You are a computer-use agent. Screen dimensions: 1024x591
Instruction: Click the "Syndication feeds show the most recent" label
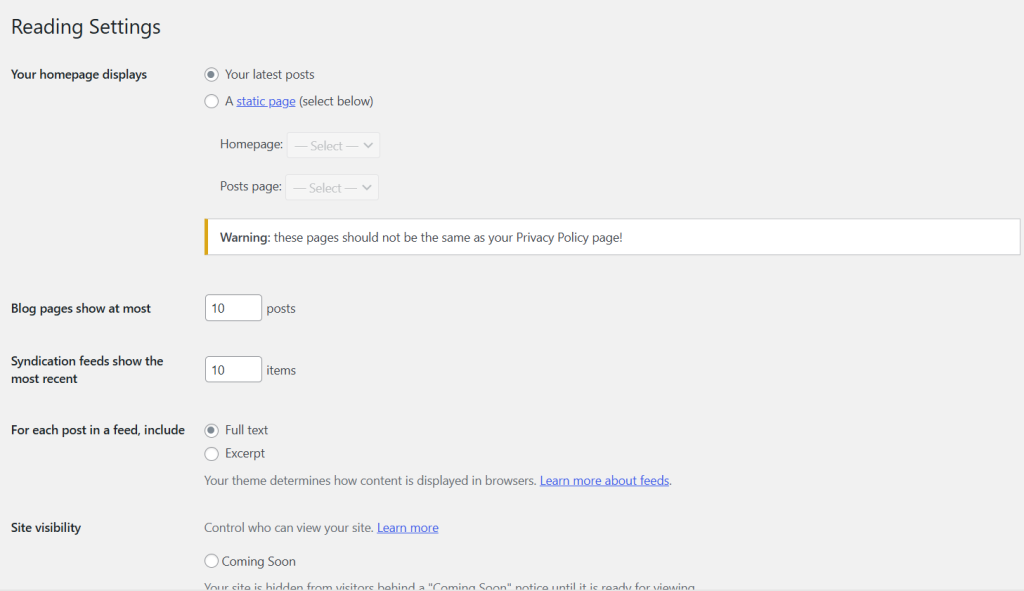coord(87,370)
